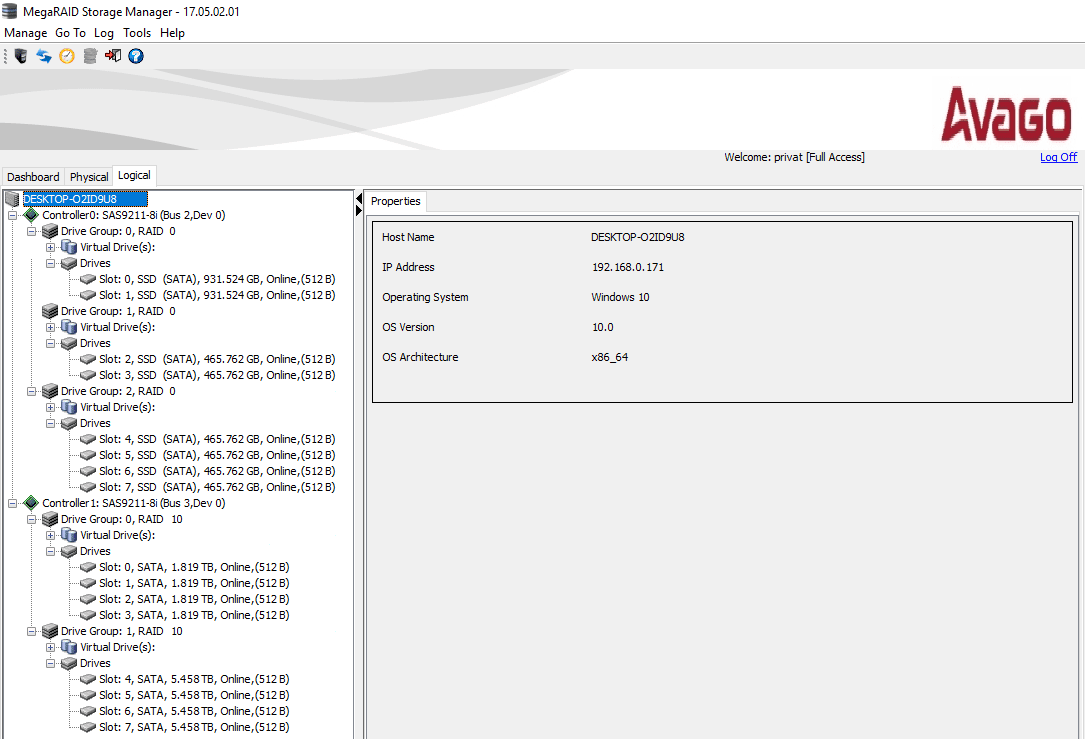Select the Properties tab

pyautogui.click(x=396, y=201)
